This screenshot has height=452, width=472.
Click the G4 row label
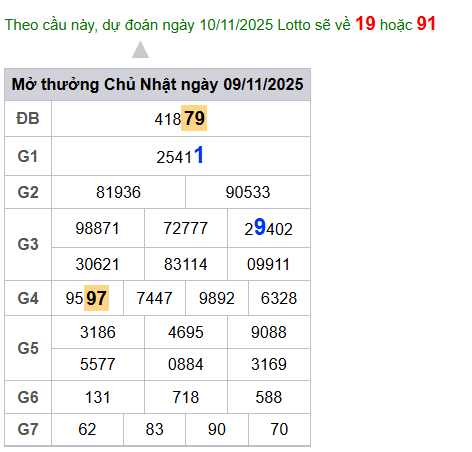coord(28,298)
